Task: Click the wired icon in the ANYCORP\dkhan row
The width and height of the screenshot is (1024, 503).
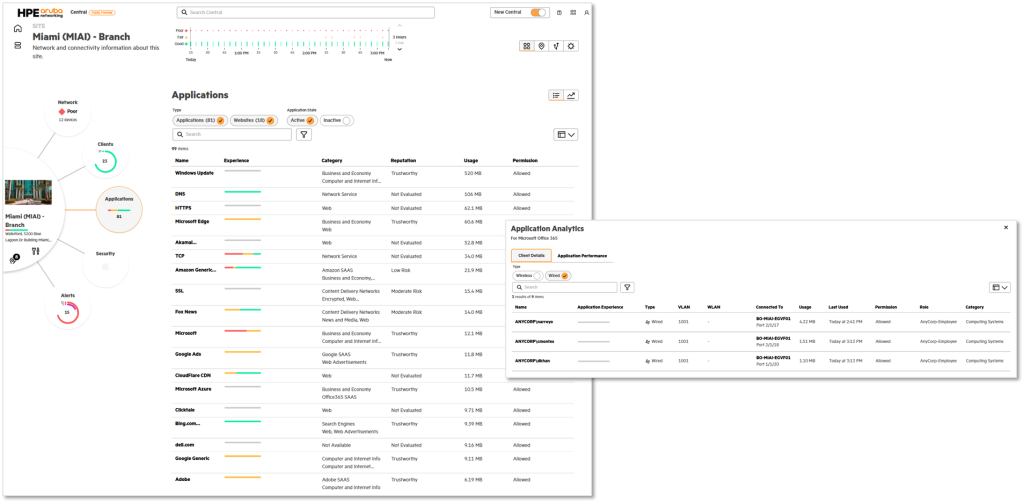Action: [647, 361]
